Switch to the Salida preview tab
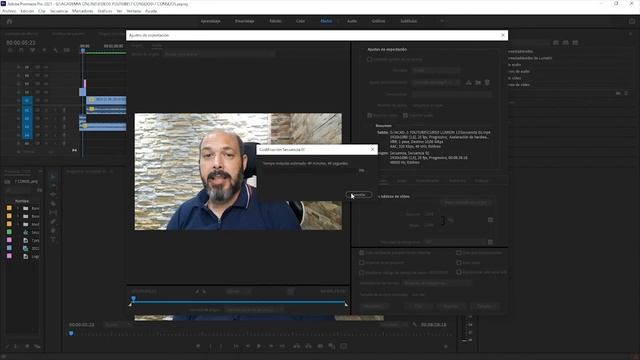Screen dimensions: 640x360 pyautogui.click(x=157, y=46)
